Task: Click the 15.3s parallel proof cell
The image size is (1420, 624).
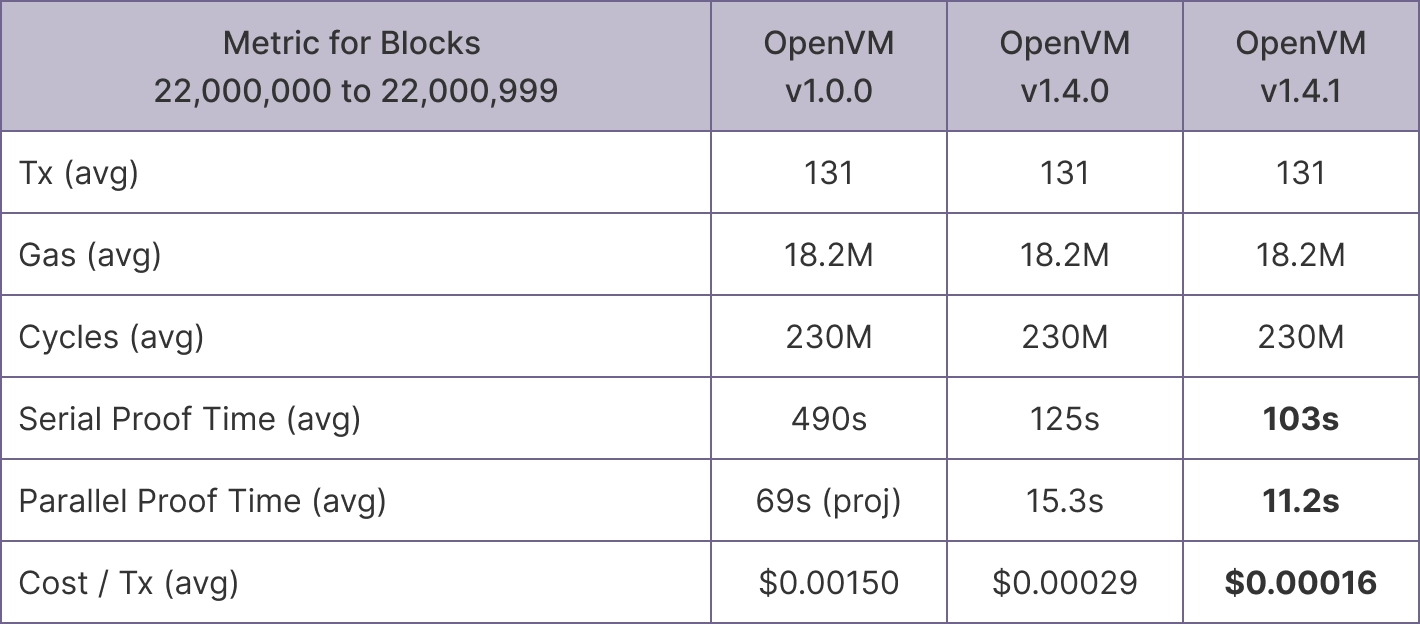Action: (x=1064, y=501)
